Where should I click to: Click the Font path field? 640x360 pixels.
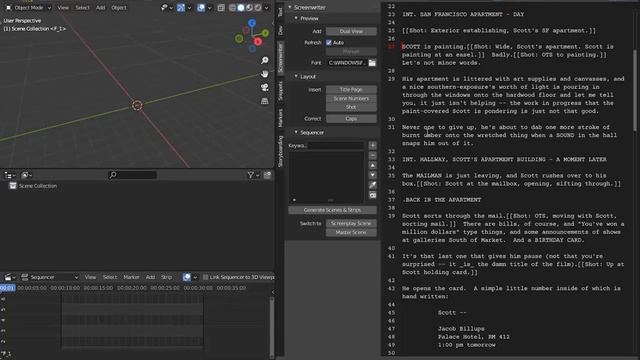[347, 63]
